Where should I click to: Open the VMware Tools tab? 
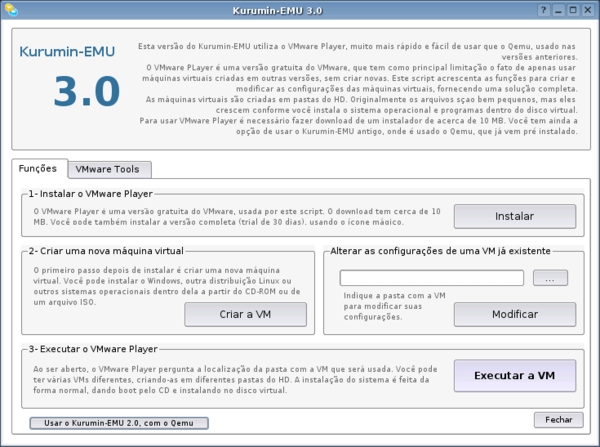[109, 170]
